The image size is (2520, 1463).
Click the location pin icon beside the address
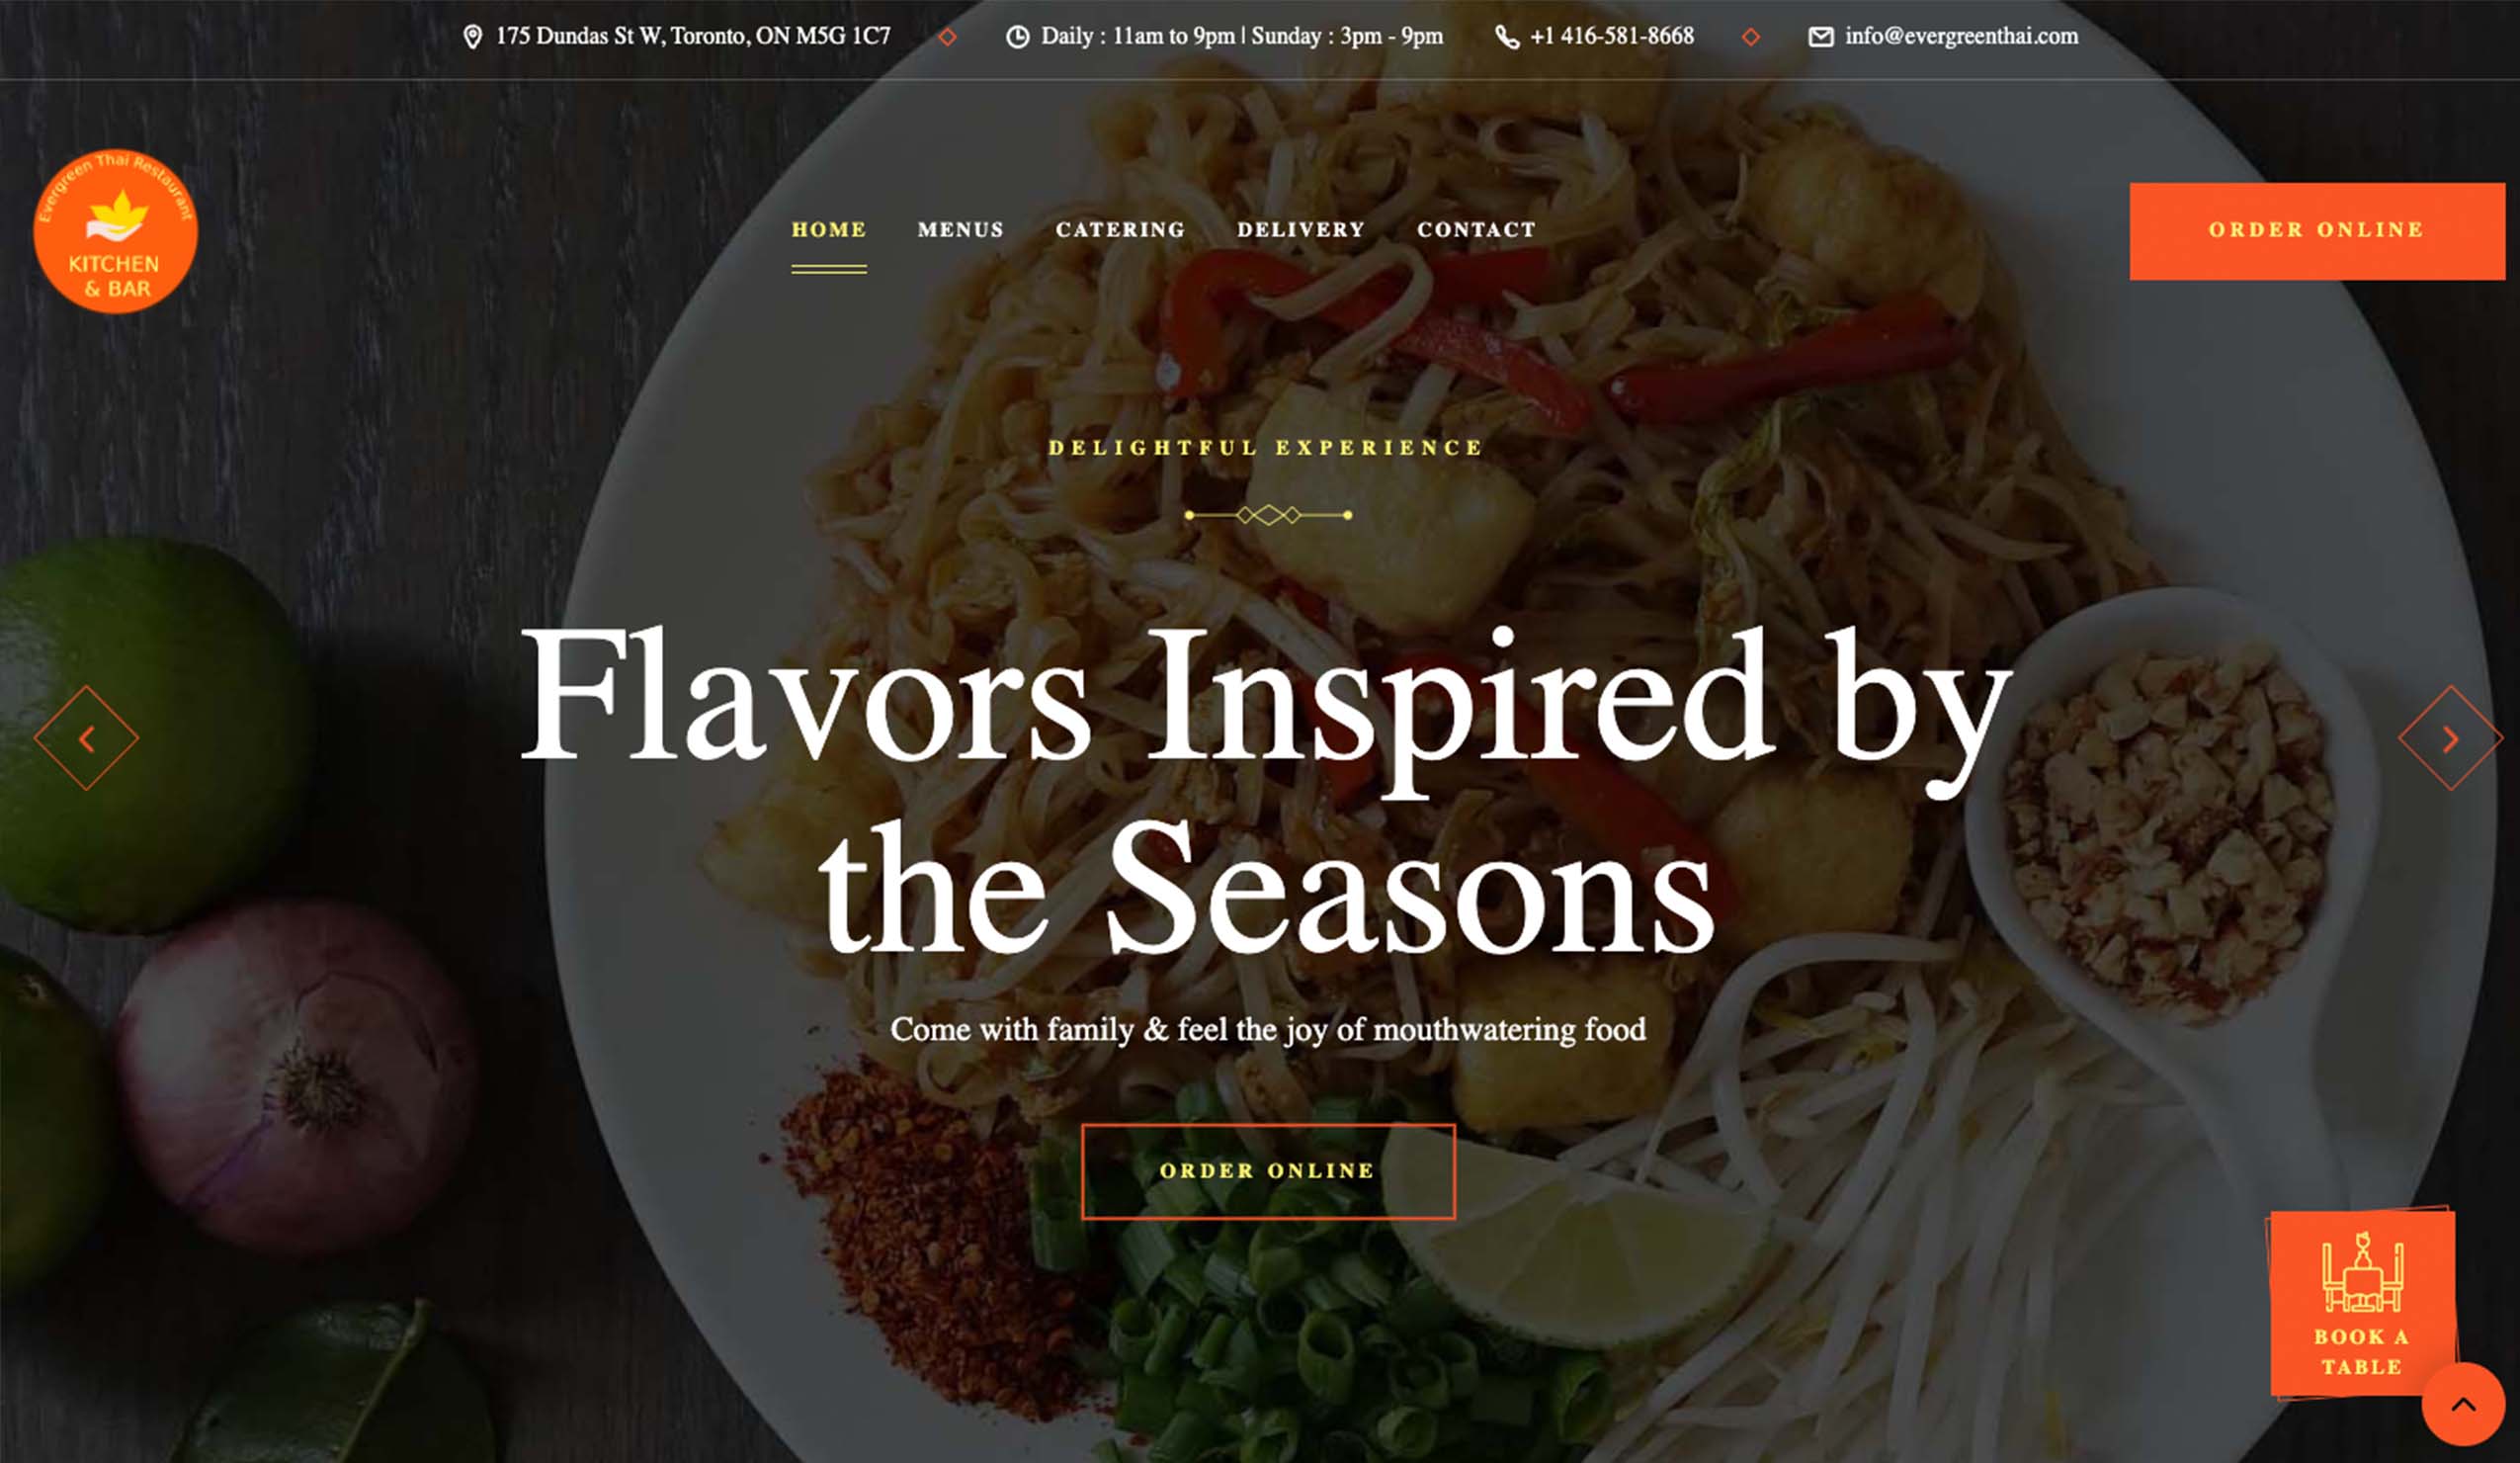[x=472, y=37]
